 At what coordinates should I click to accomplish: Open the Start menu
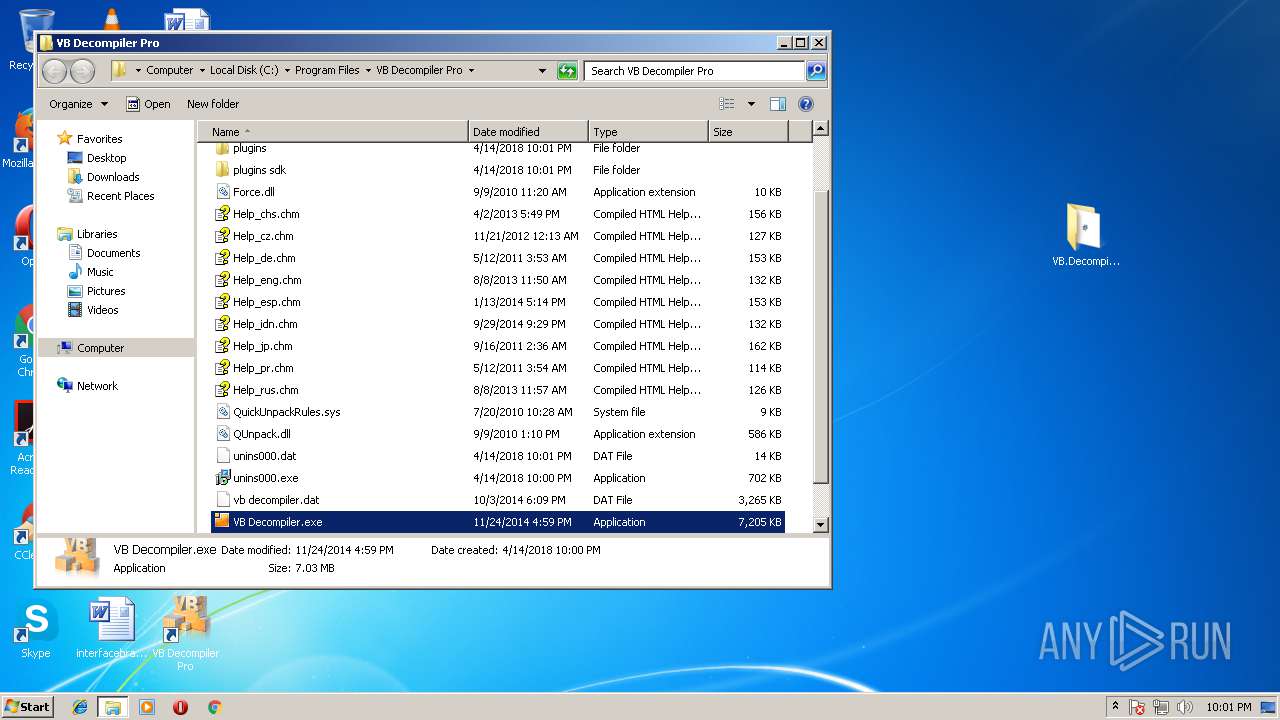(27, 707)
